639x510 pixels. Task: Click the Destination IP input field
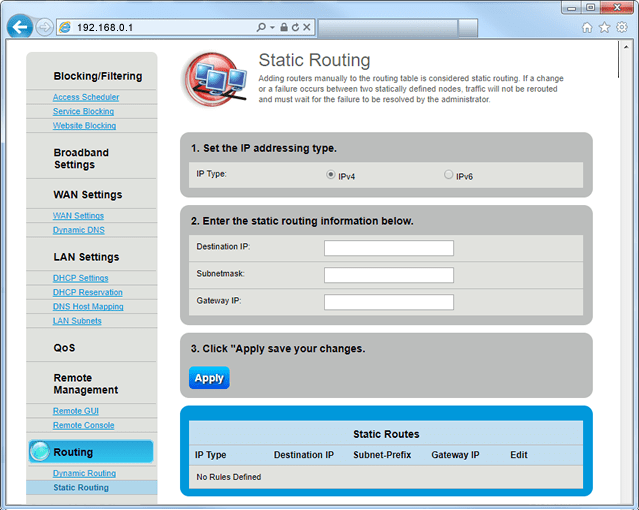click(x=389, y=248)
